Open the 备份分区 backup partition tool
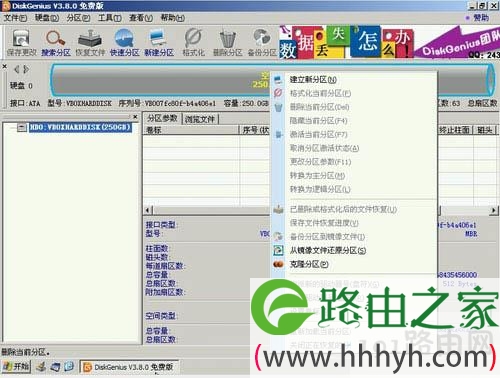 click(x=262, y=42)
